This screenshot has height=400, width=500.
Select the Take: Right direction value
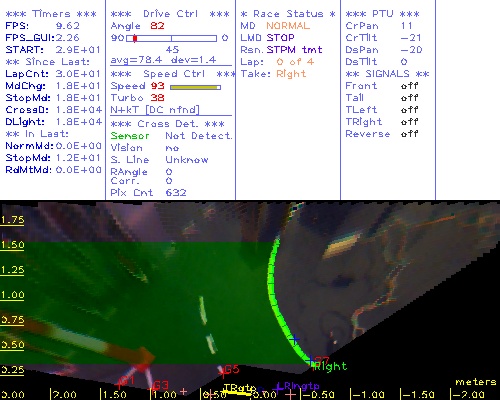click(x=291, y=74)
